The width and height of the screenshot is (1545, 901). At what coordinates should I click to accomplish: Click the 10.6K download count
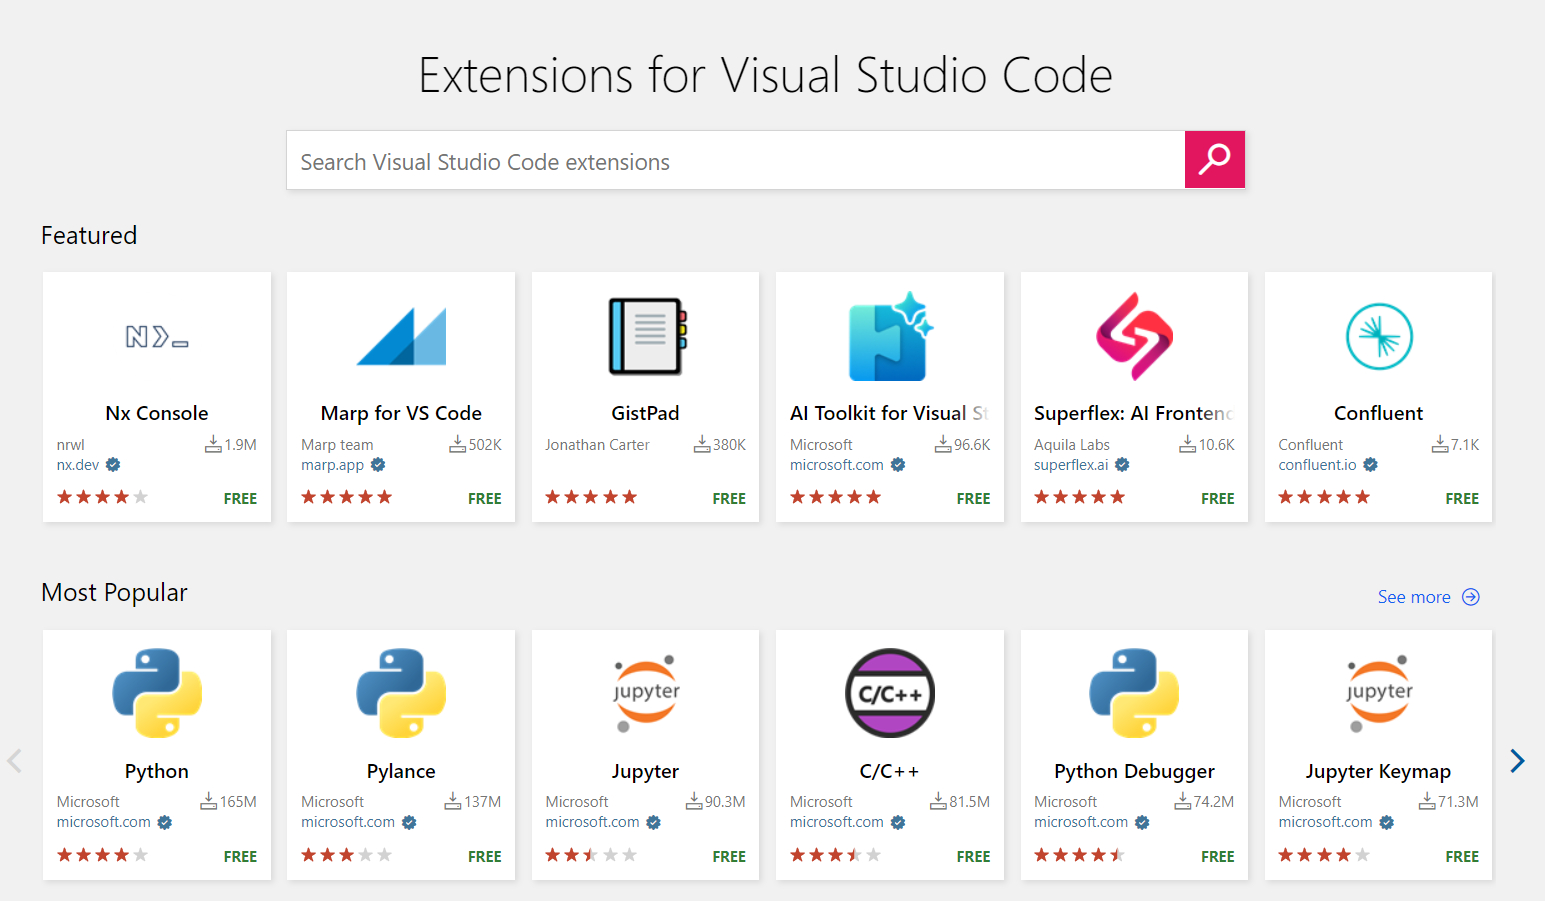pos(1217,445)
